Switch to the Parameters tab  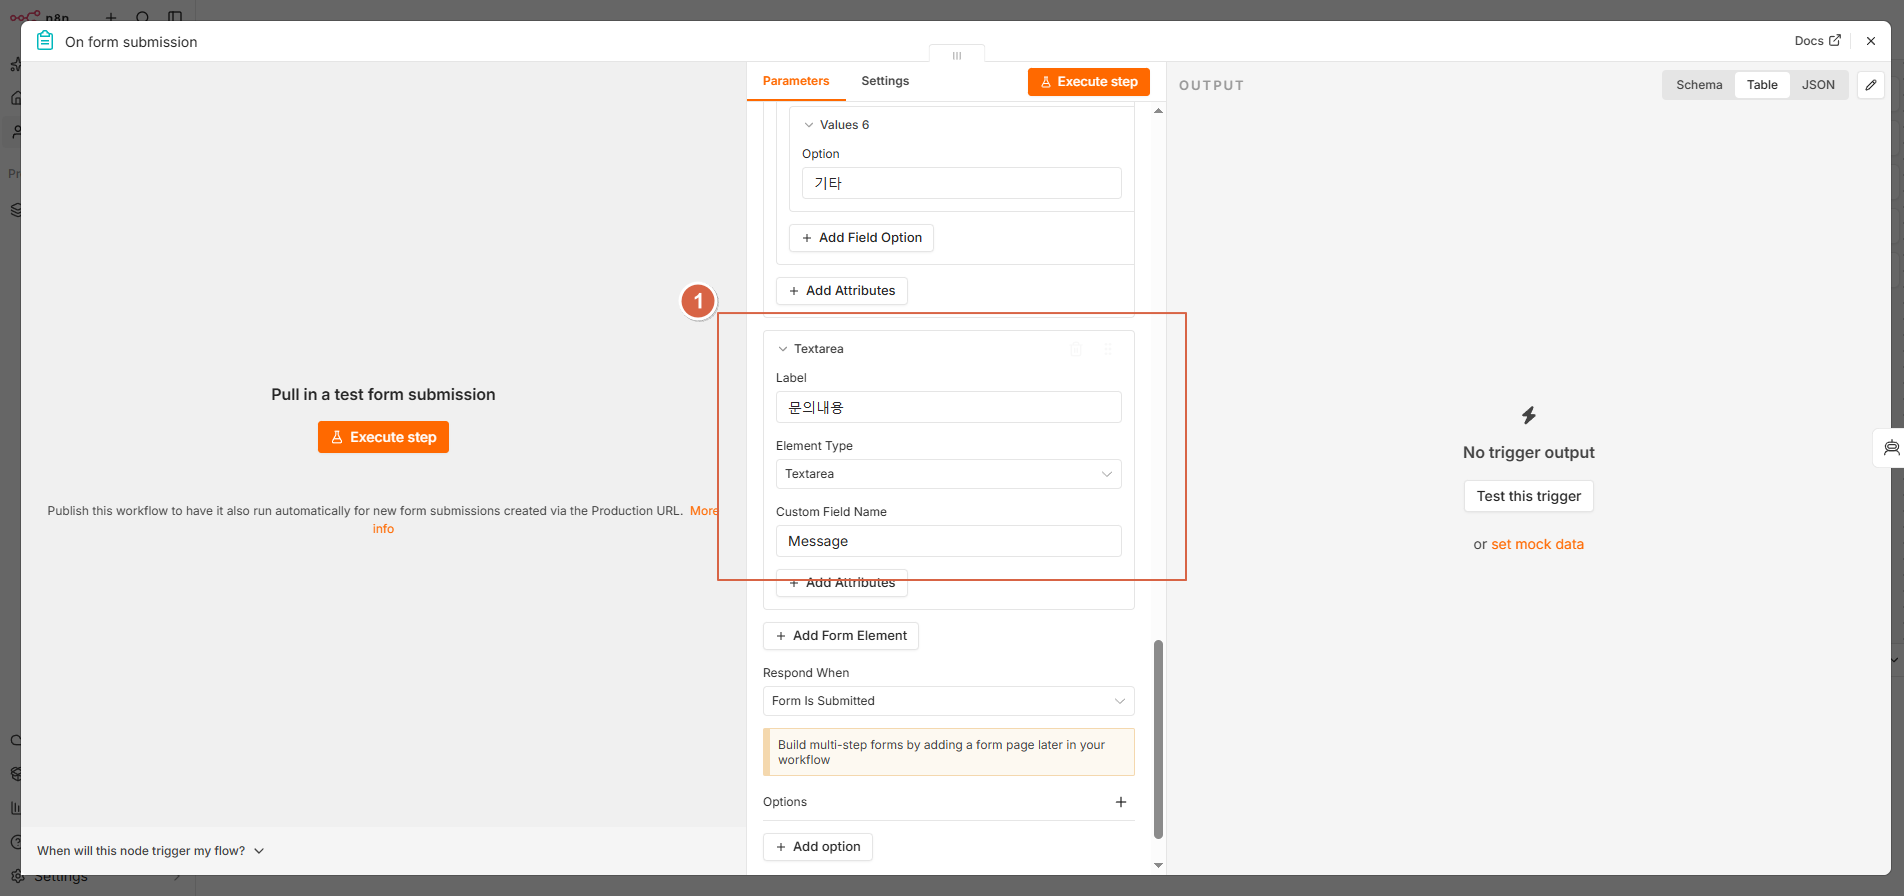[796, 81]
